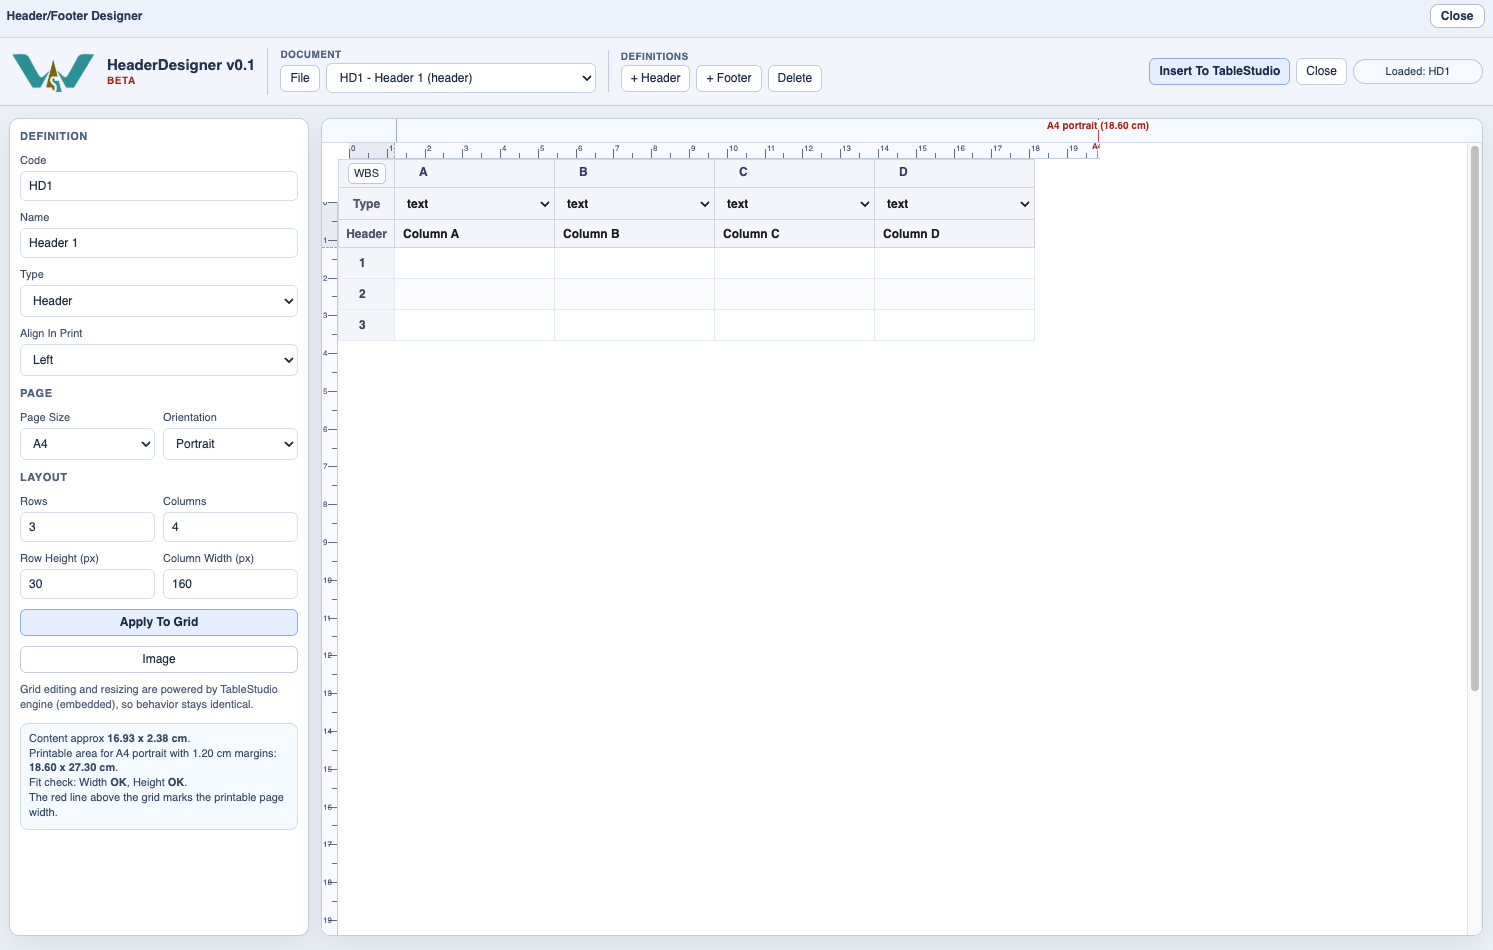The image size is (1493, 950).
Task: Click the Column A header cell
Action: coord(475,234)
